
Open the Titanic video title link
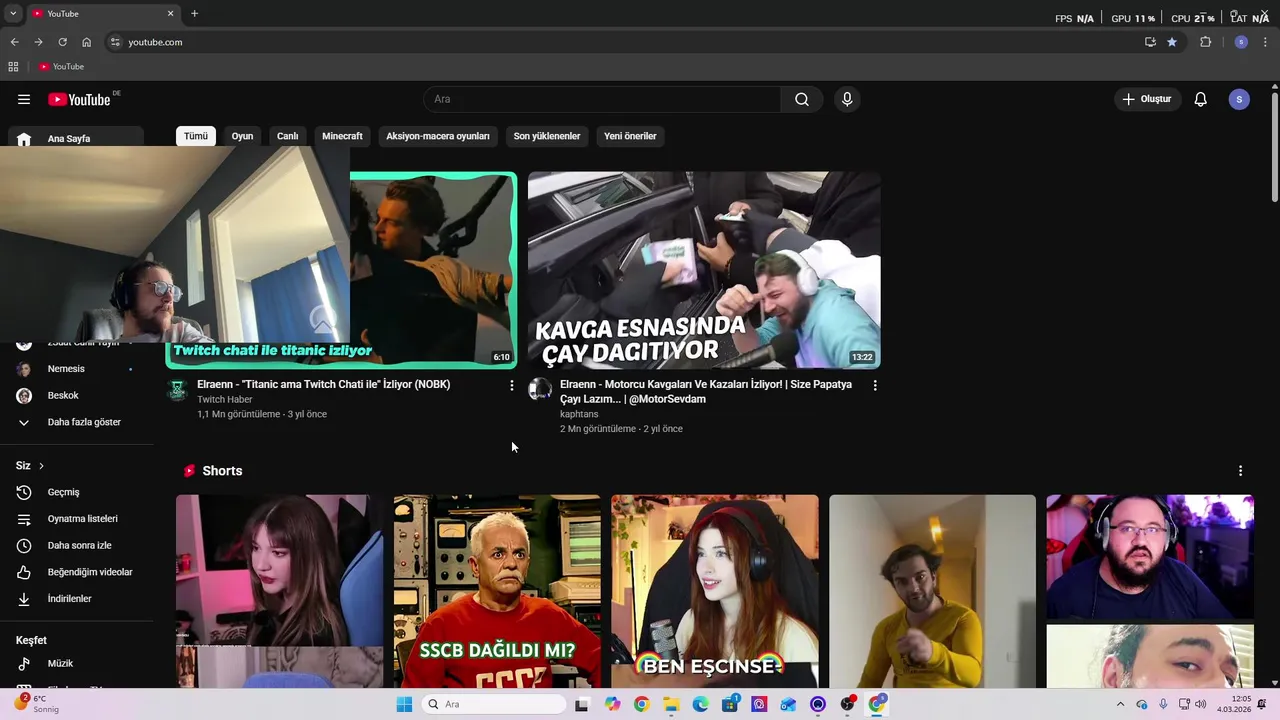click(x=323, y=384)
